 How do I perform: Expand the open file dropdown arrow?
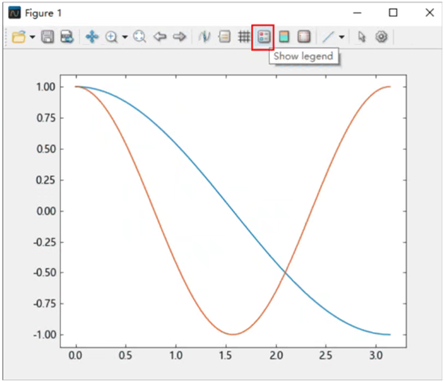point(32,37)
